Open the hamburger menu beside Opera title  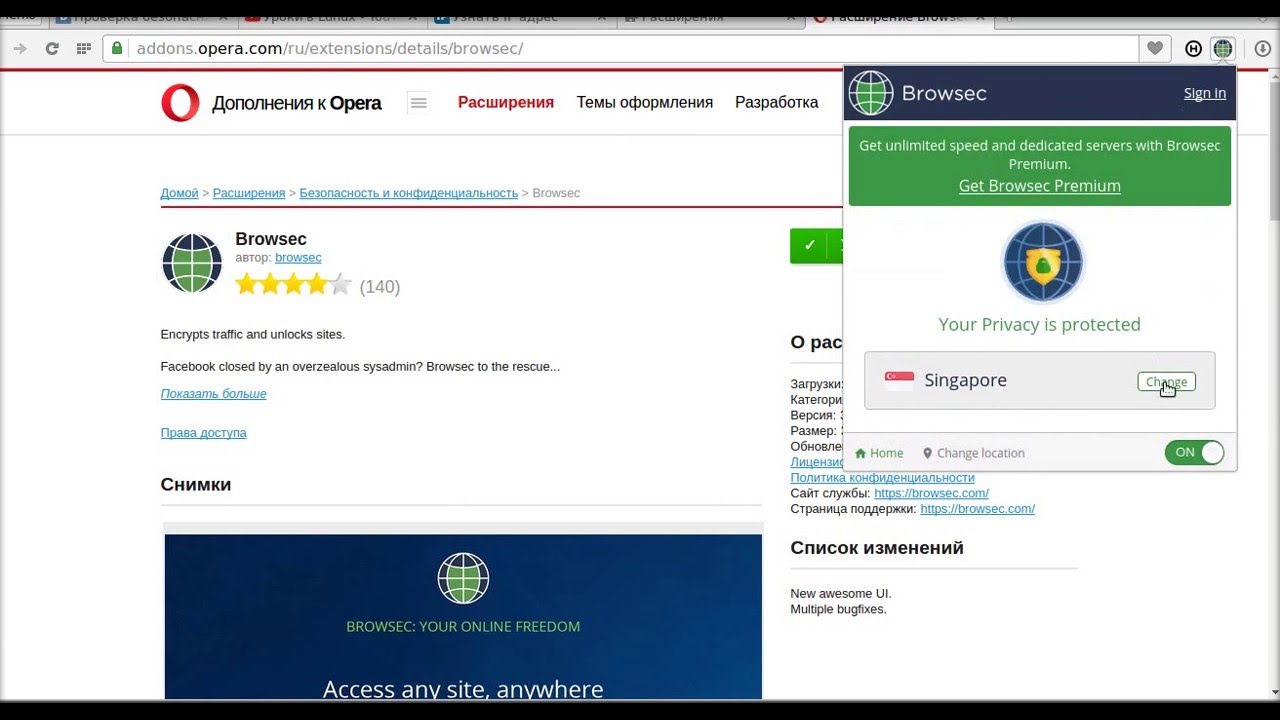[419, 102]
